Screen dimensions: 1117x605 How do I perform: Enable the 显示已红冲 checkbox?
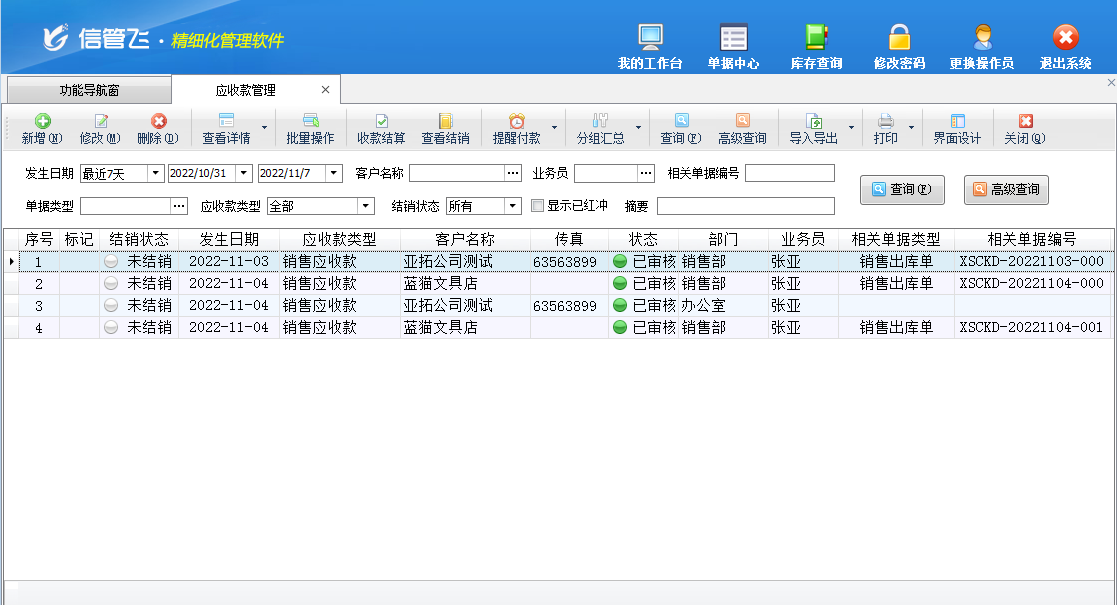(x=538, y=206)
